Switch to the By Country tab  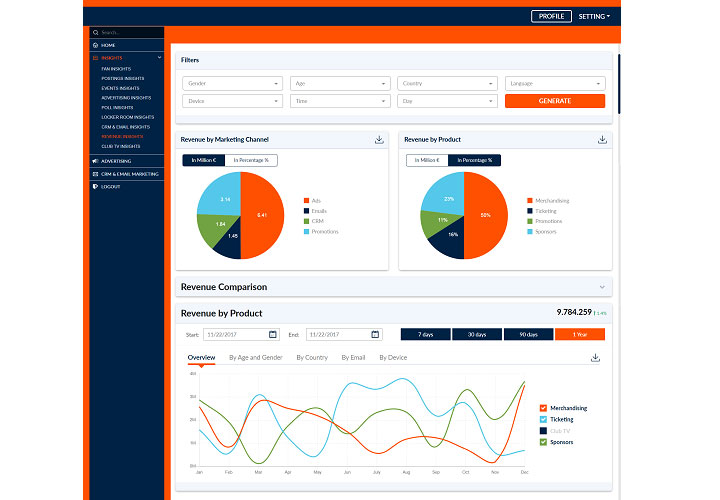tap(312, 357)
